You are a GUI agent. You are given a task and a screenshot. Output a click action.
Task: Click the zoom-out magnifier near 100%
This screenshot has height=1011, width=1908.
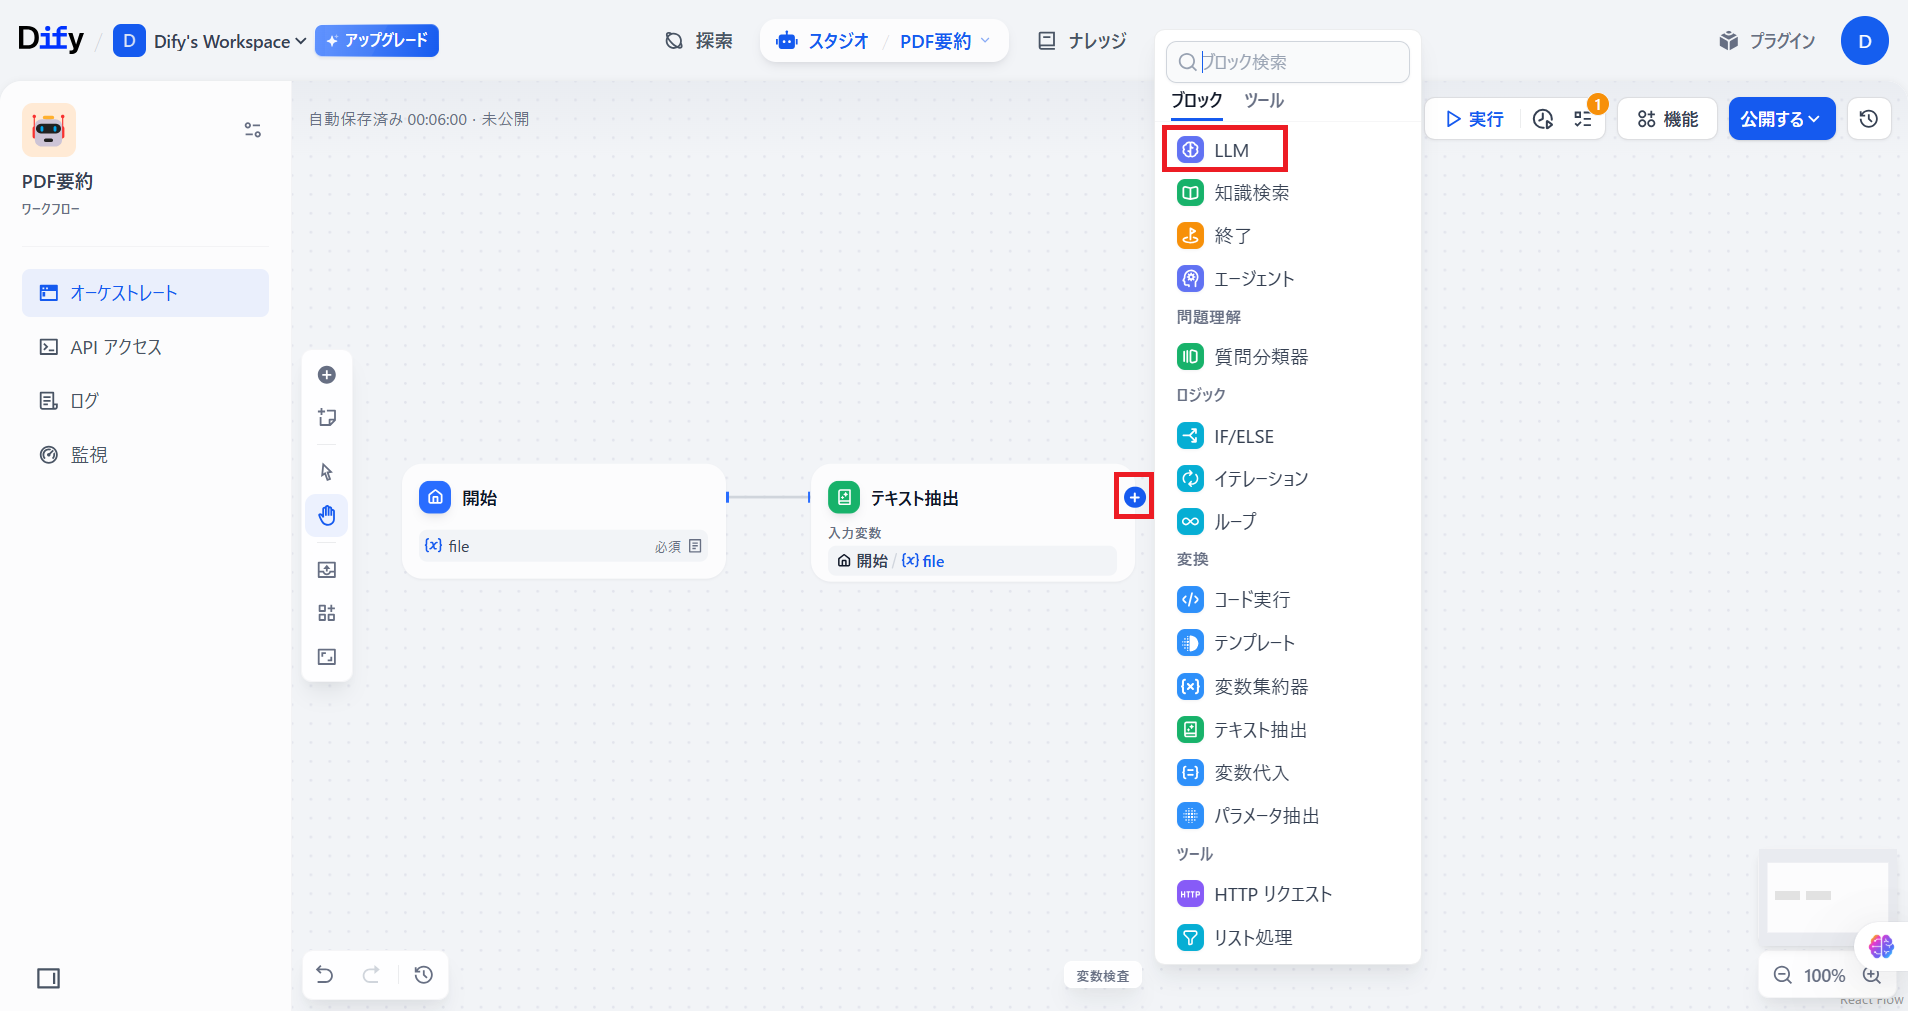click(x=1782, y=975)
